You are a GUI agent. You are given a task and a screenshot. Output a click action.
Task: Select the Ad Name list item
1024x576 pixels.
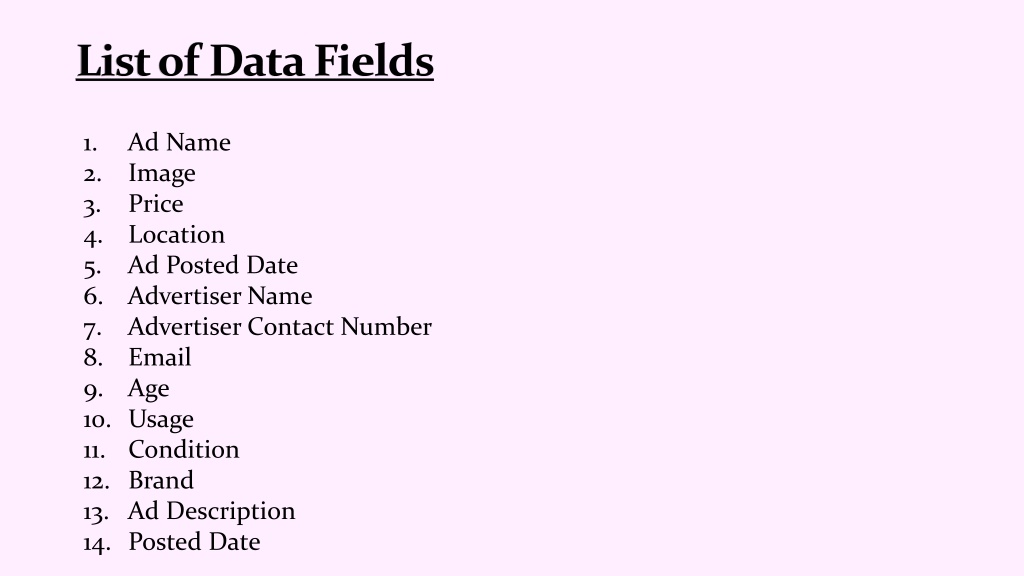pos(179,142)
